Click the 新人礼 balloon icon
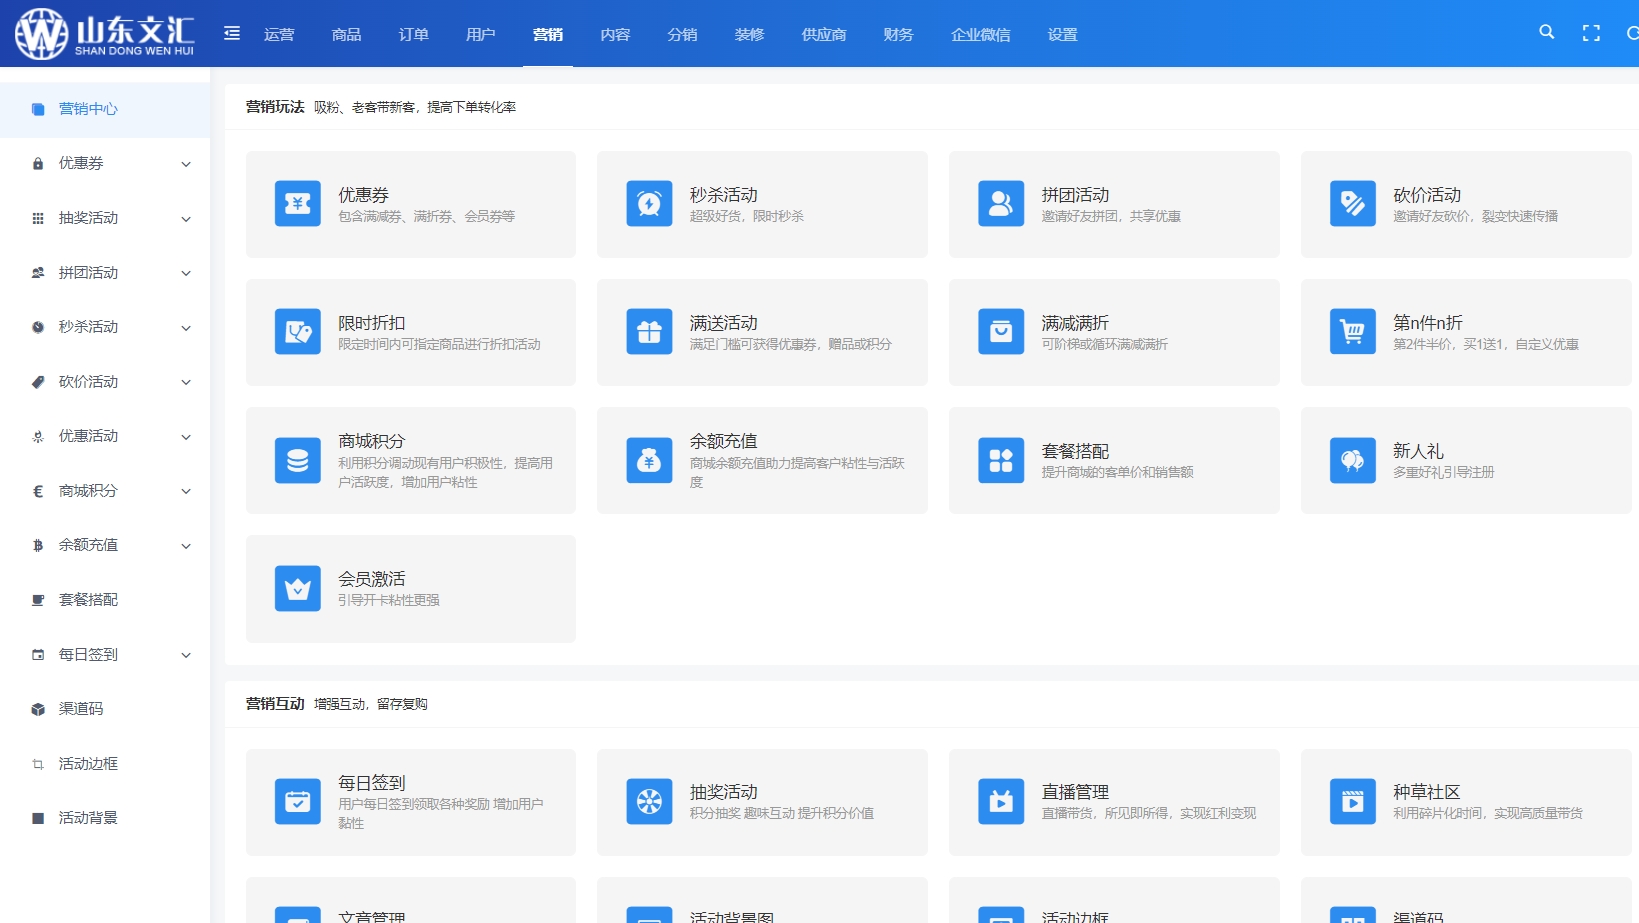1639x923 pixels. (1353, 460)
